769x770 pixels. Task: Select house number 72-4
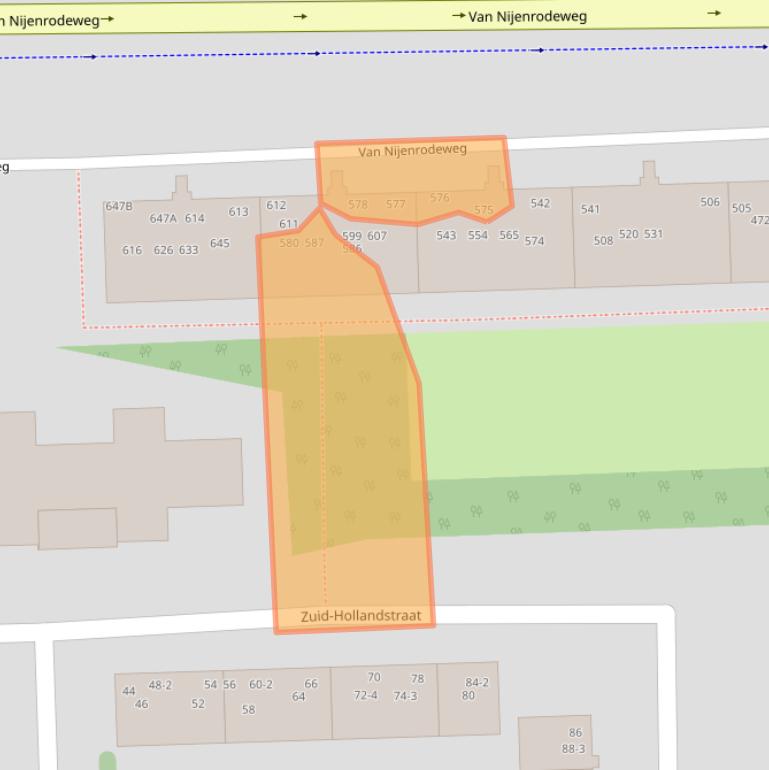pos(365,695)
